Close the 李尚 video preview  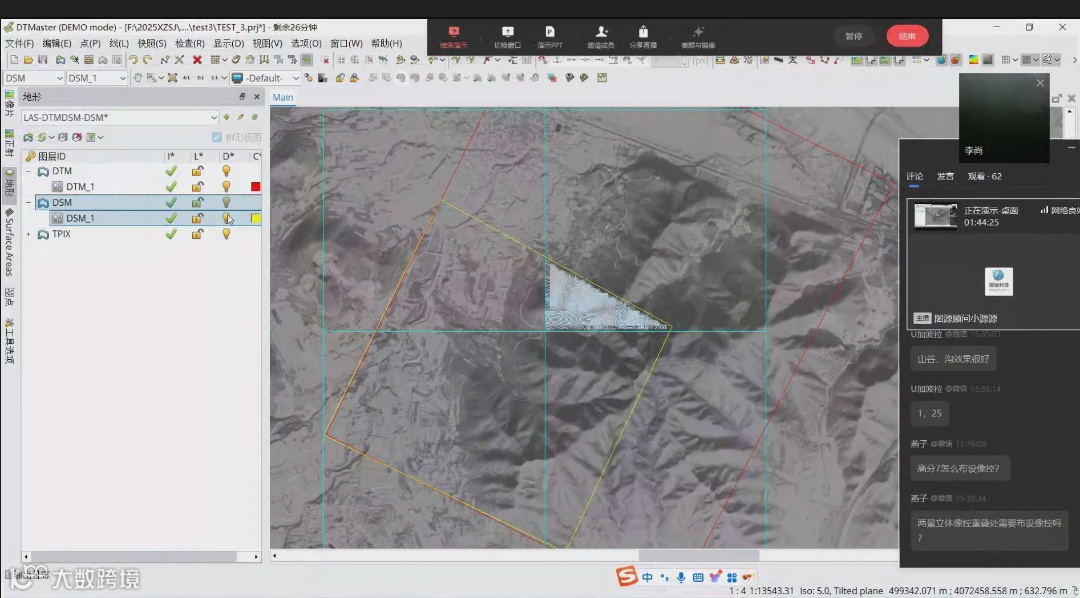coord(1040,83)
